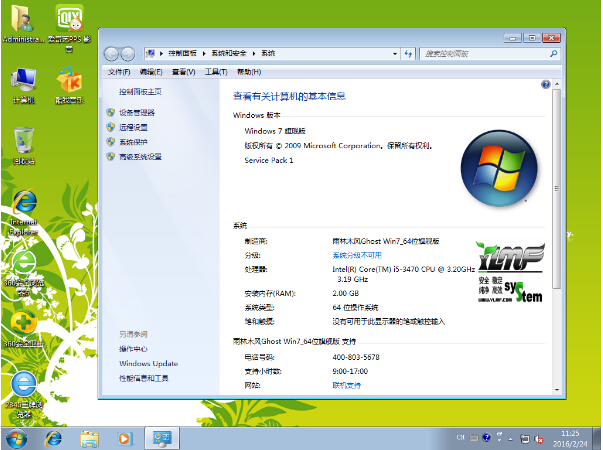The width and height of the screenshot is (603, 450).
Task: Expand the arrow after 控制面板 breadcrumb
Action: (x=204, y=53)
